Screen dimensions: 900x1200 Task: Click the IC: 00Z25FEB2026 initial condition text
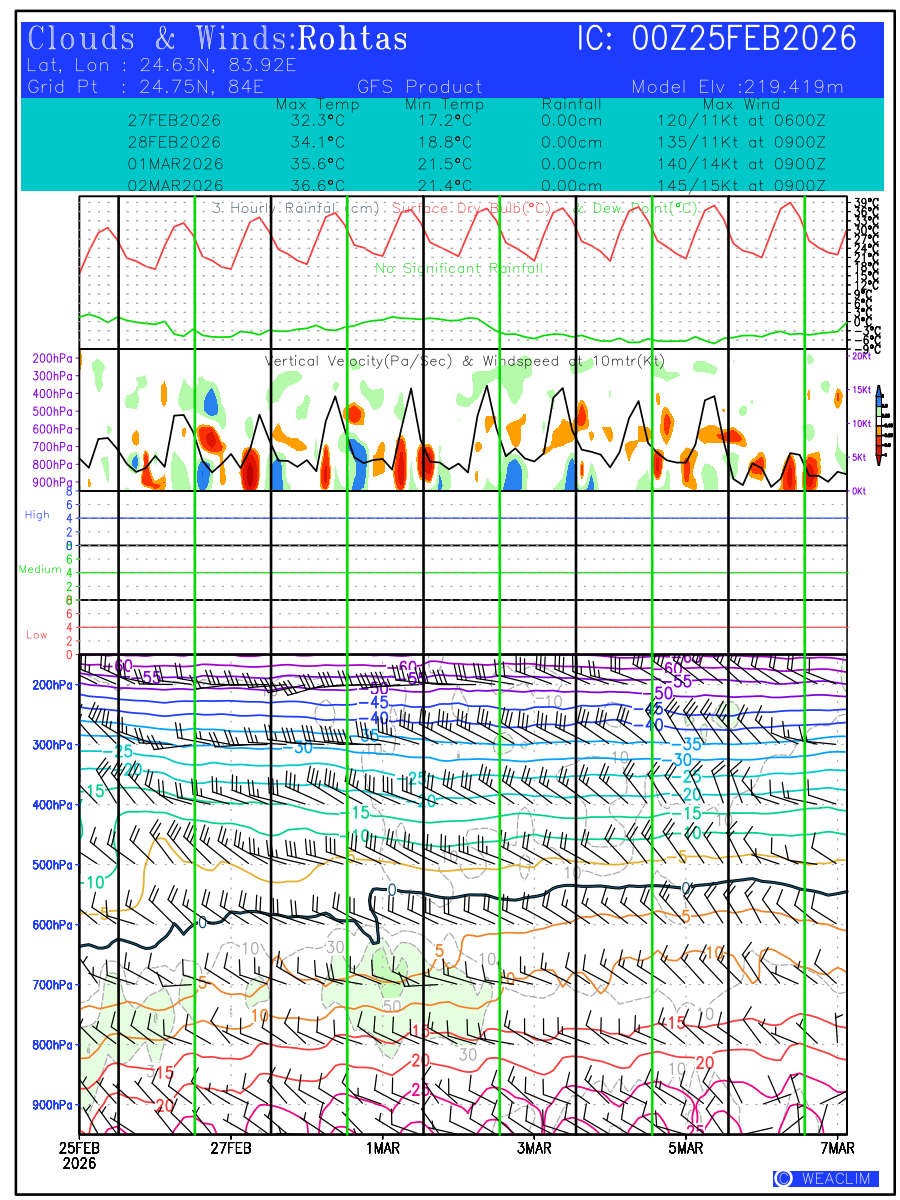tap(717, 39)
